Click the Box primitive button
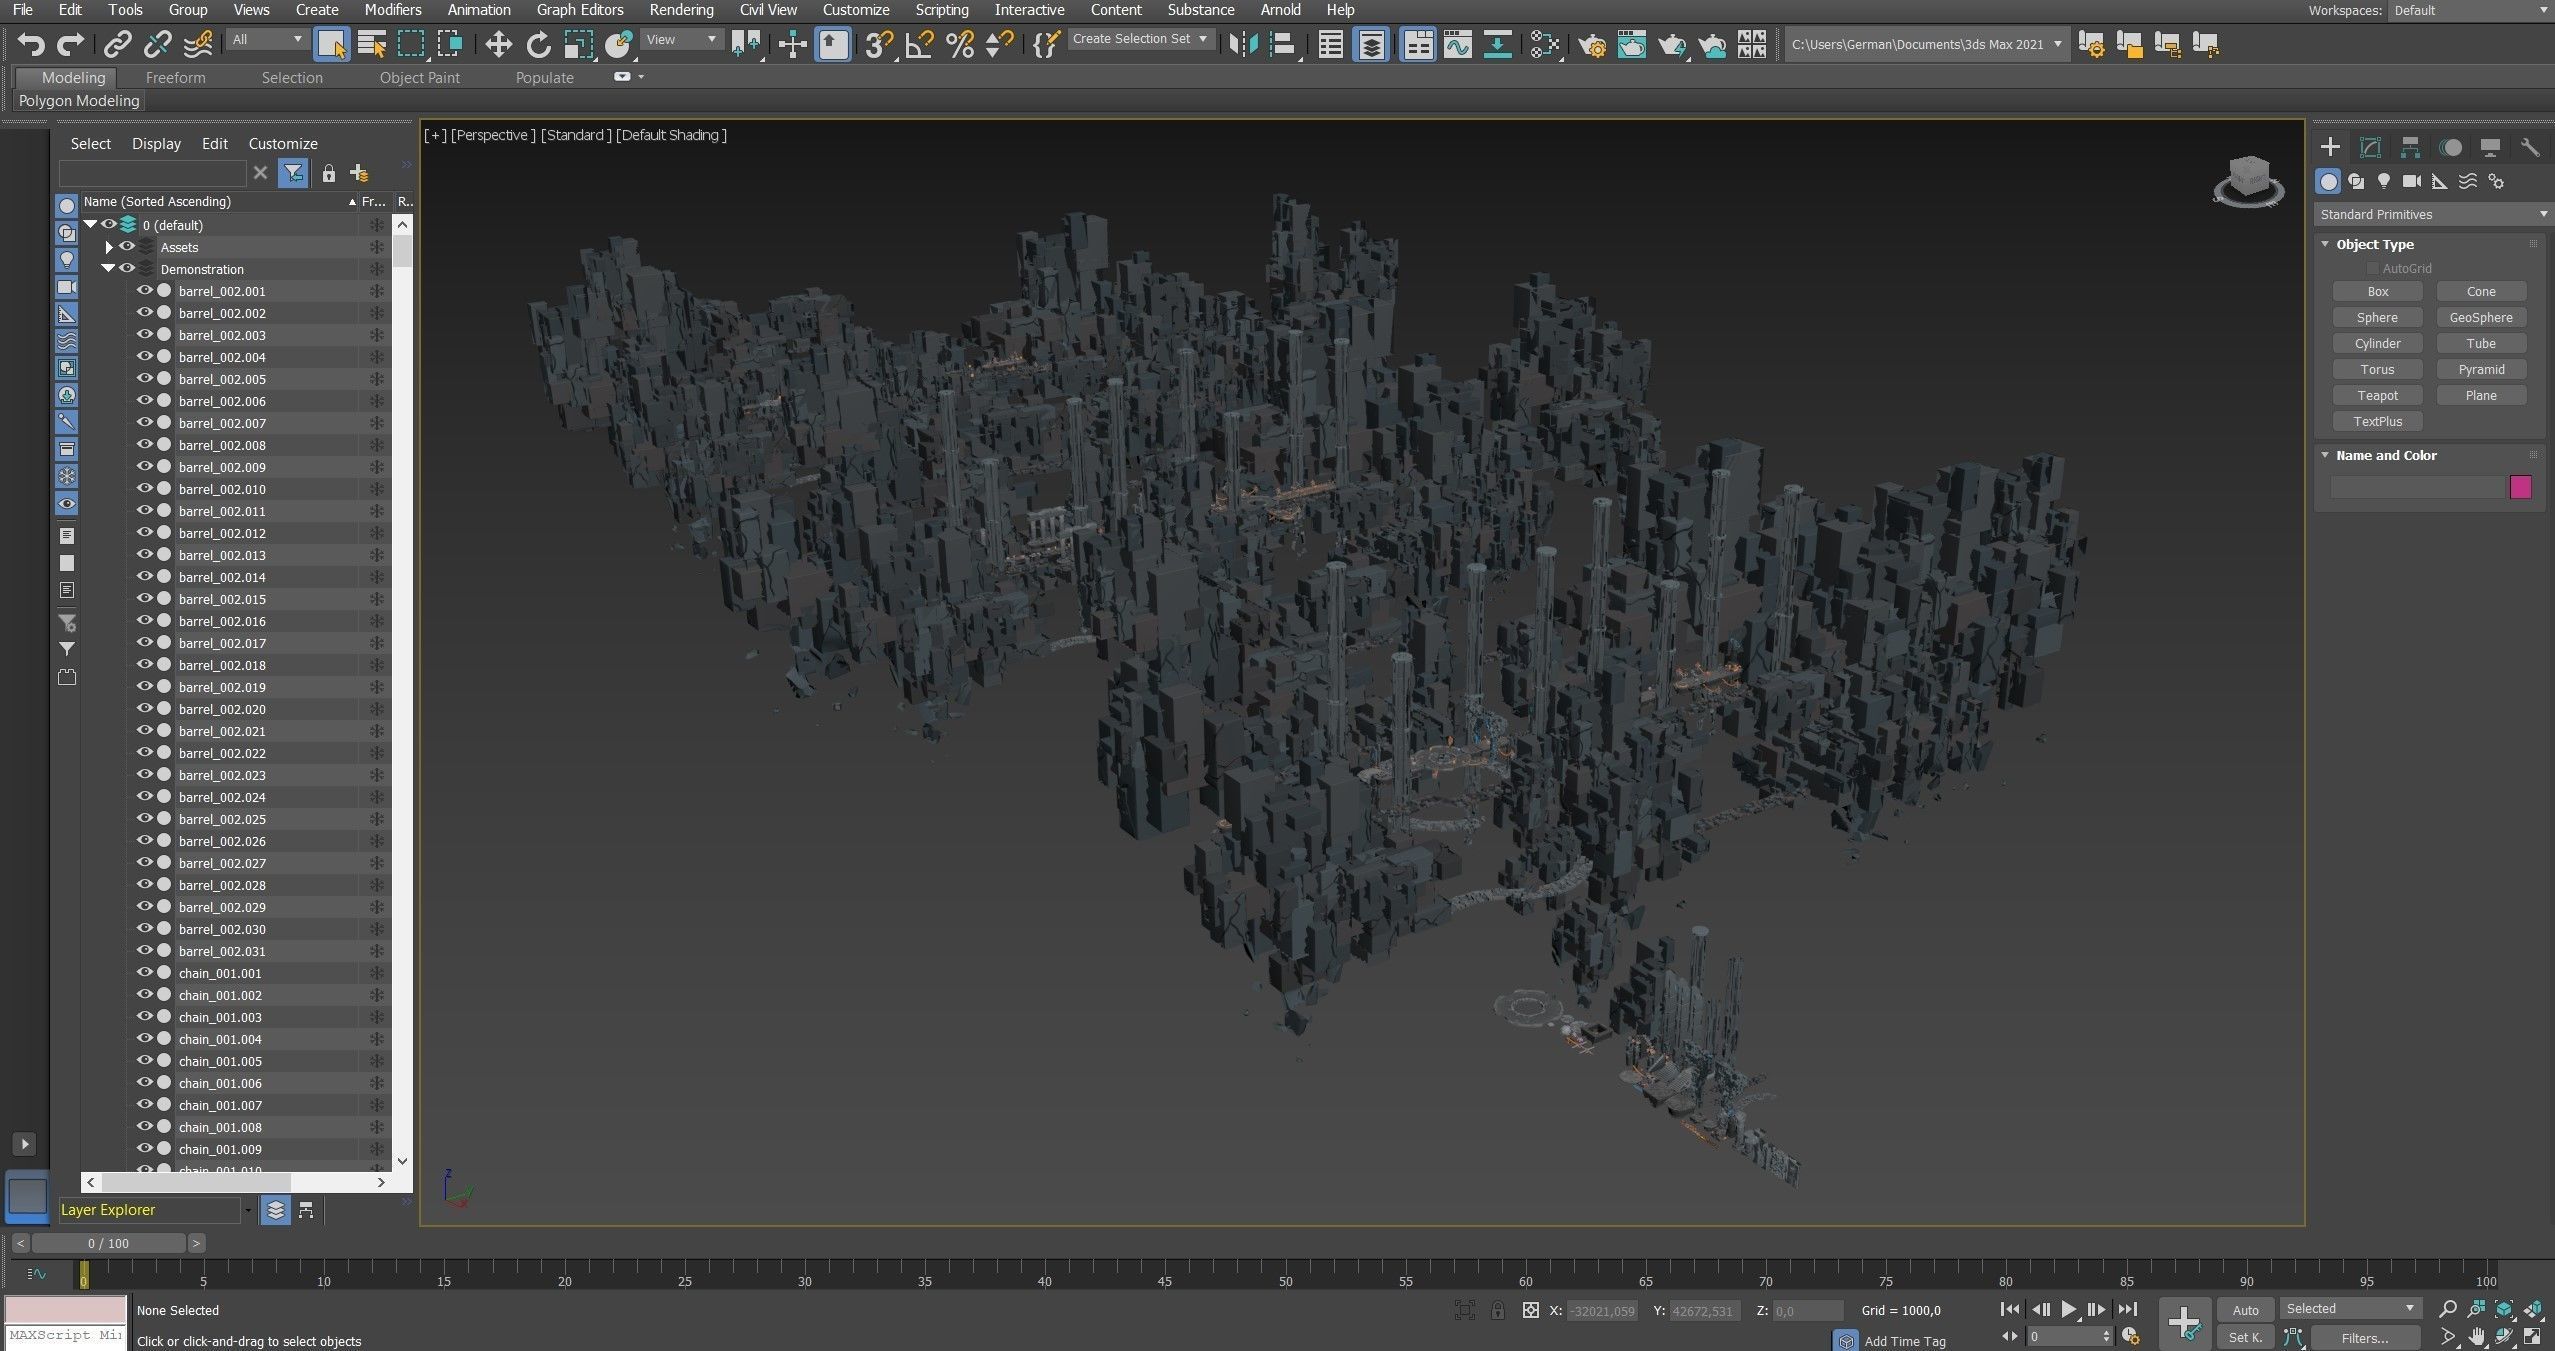The image size is (2555, 1351). pyautogui.click(x=2377, y=292)
